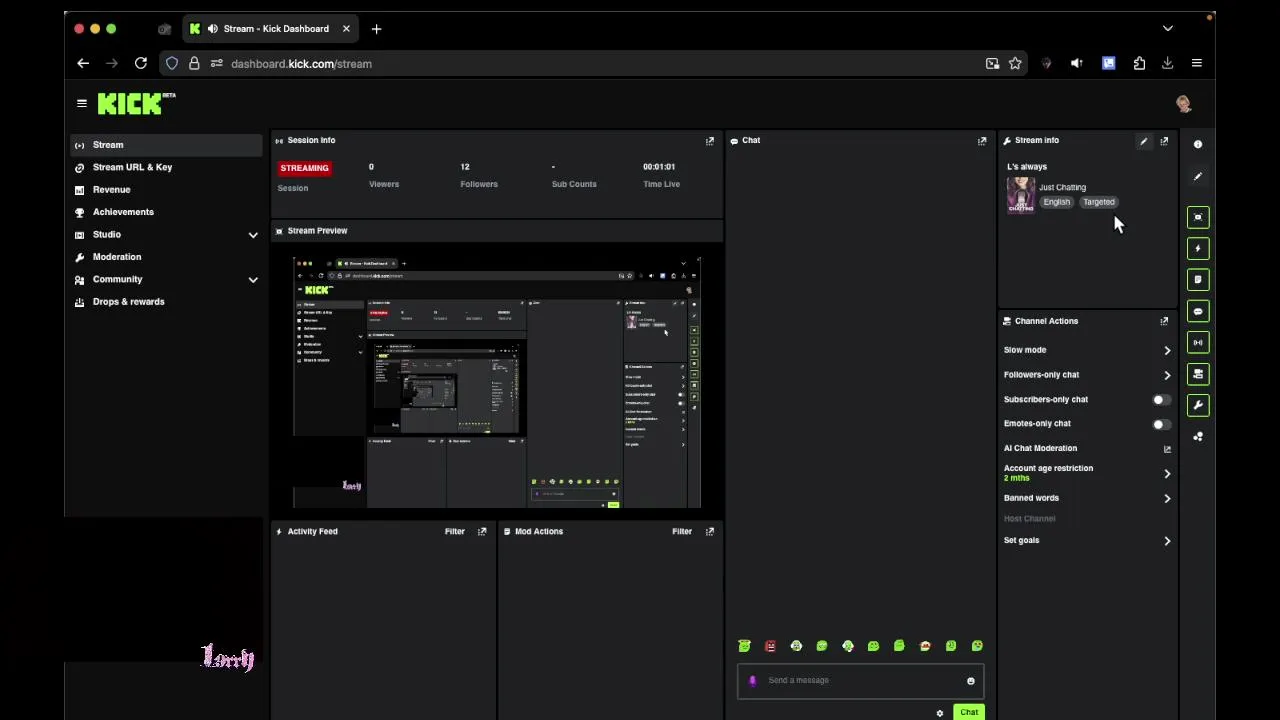Click the STREAMING status badge

[x=304, y=168]
